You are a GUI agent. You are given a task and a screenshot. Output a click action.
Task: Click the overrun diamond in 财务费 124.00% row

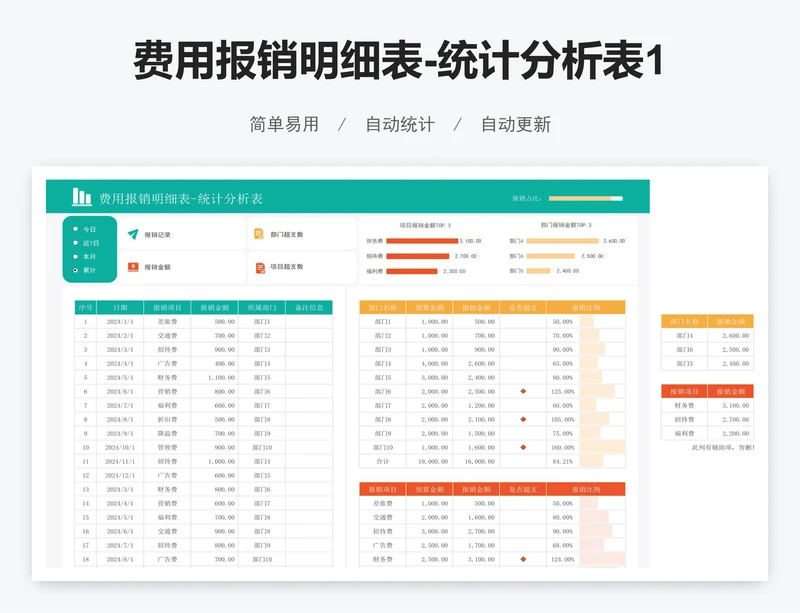coord(523,559)
